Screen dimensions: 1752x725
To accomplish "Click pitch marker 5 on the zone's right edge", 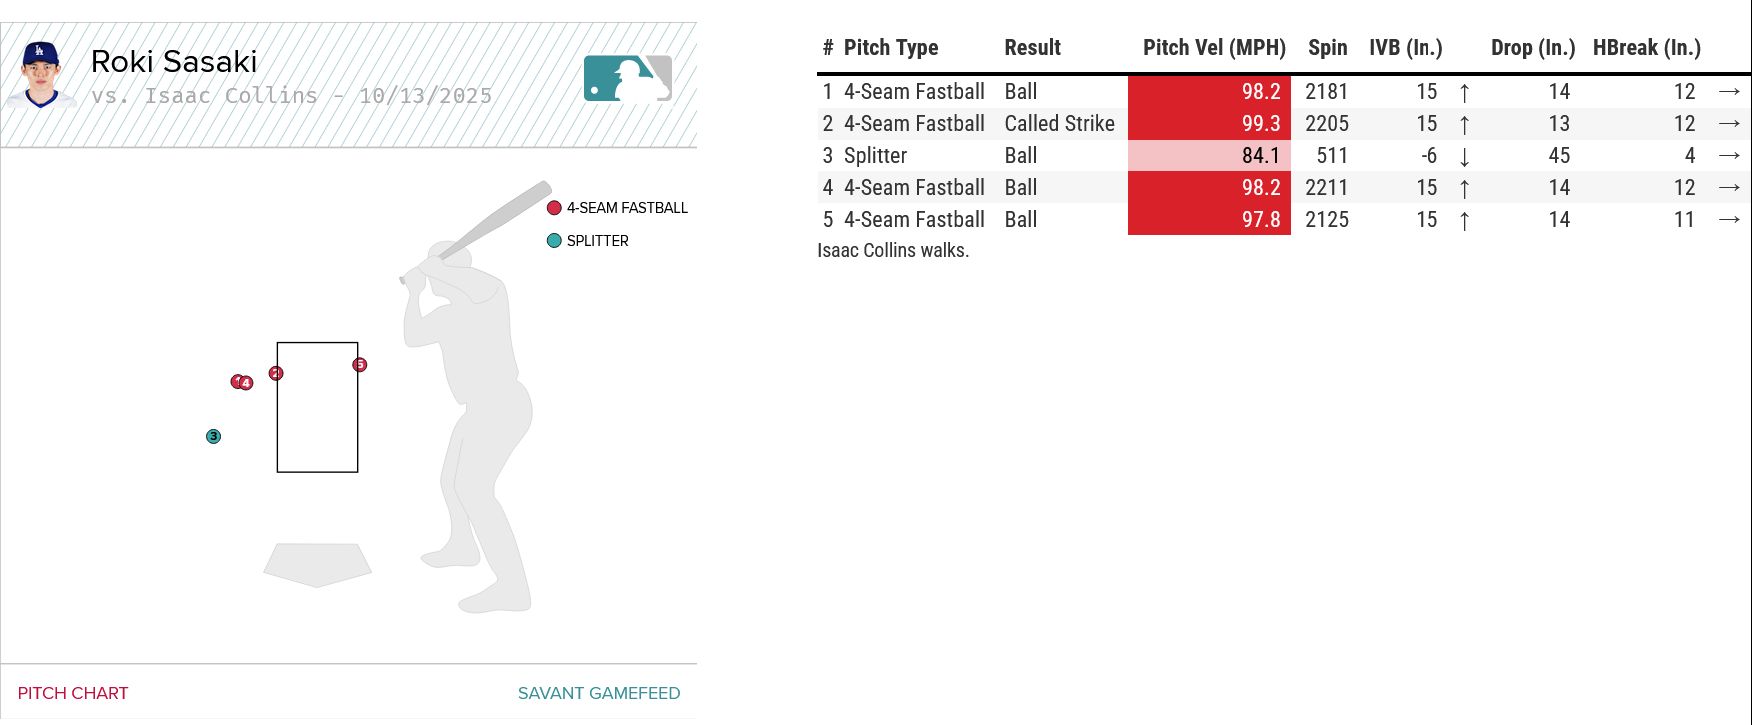I will point(360,365).
